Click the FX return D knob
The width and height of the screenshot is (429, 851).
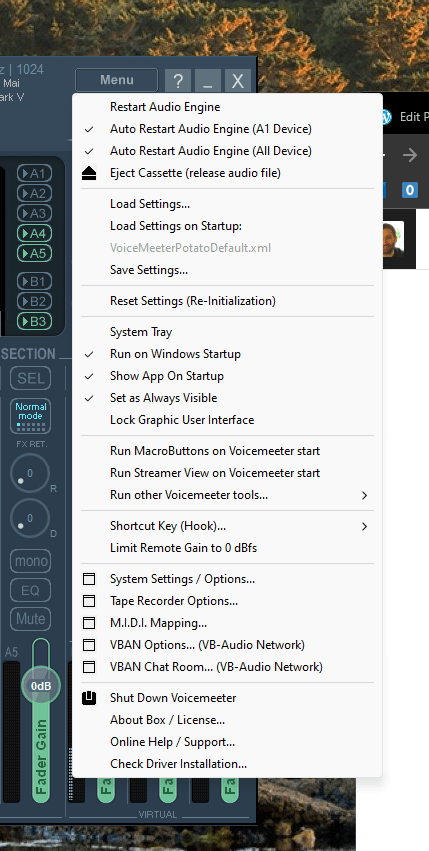(29, 519)
